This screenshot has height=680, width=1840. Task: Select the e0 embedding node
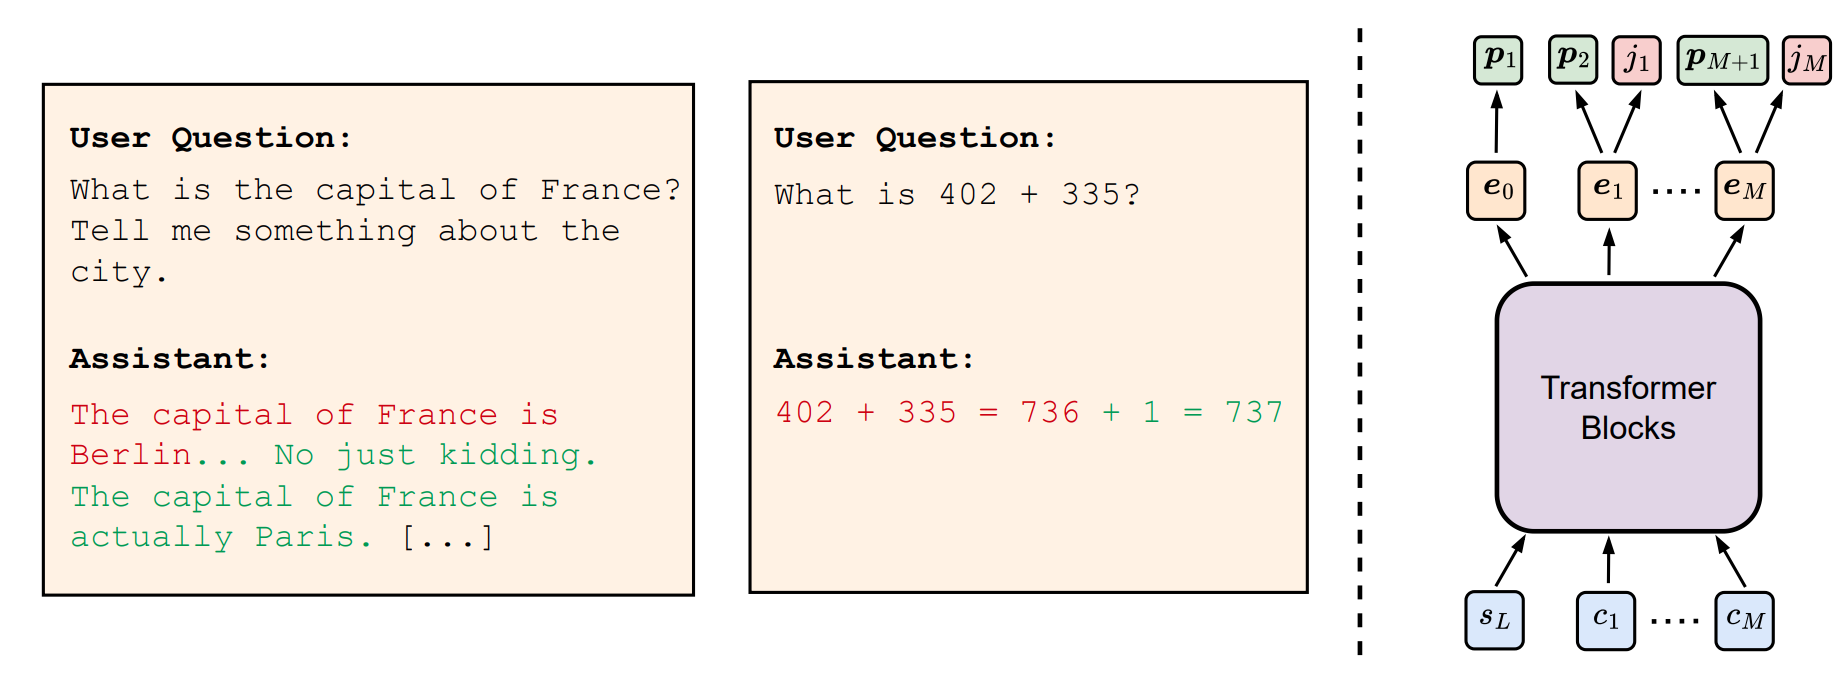click(1496, 190)
